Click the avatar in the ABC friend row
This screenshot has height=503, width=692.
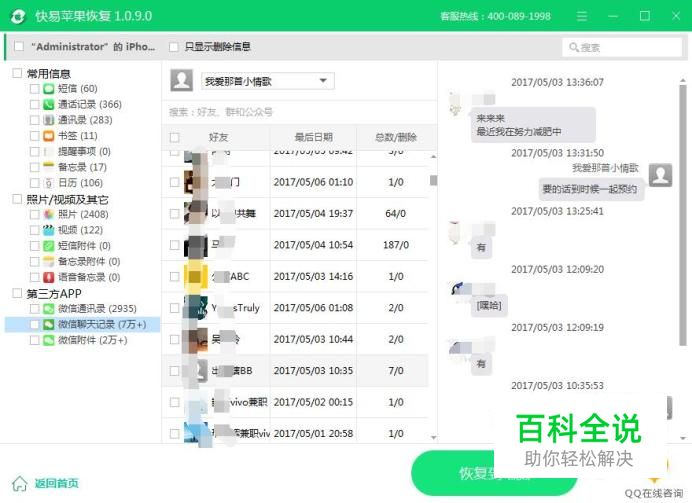(196, 277)
